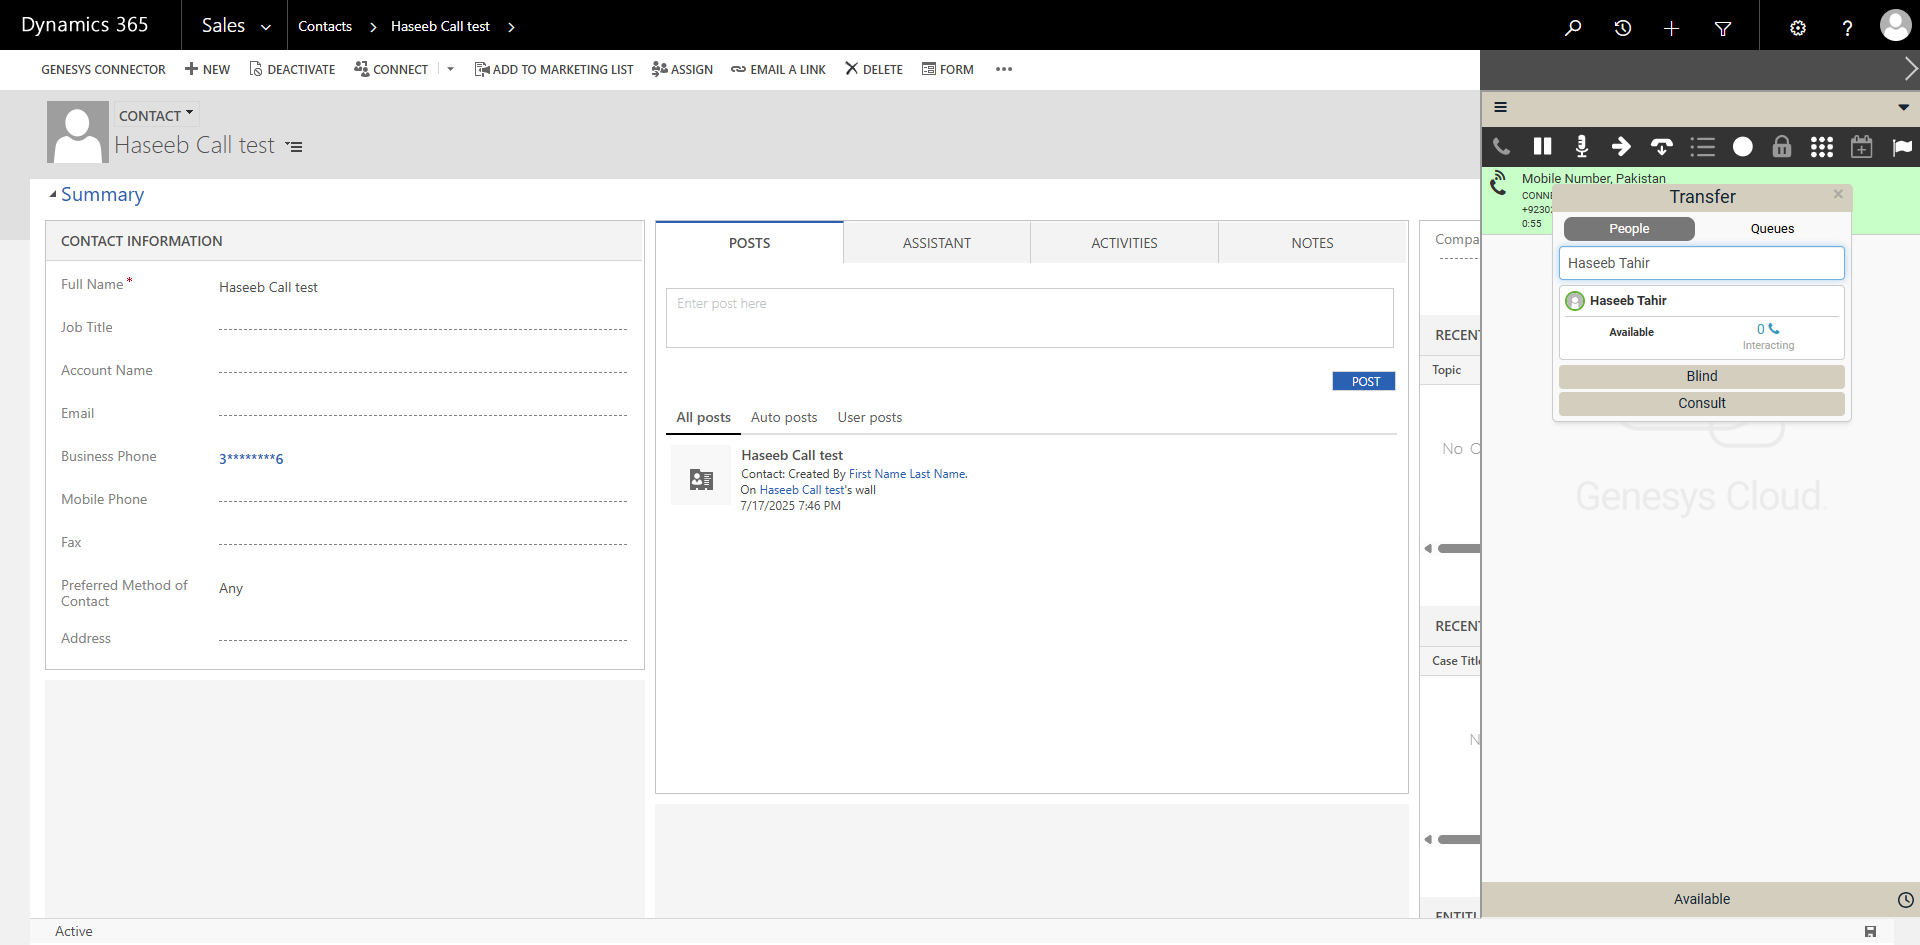Image resolution: width=1920 pixels, height=945 pixels.
Task: Switch to the NOTES tab
Action: [1312, 243]
